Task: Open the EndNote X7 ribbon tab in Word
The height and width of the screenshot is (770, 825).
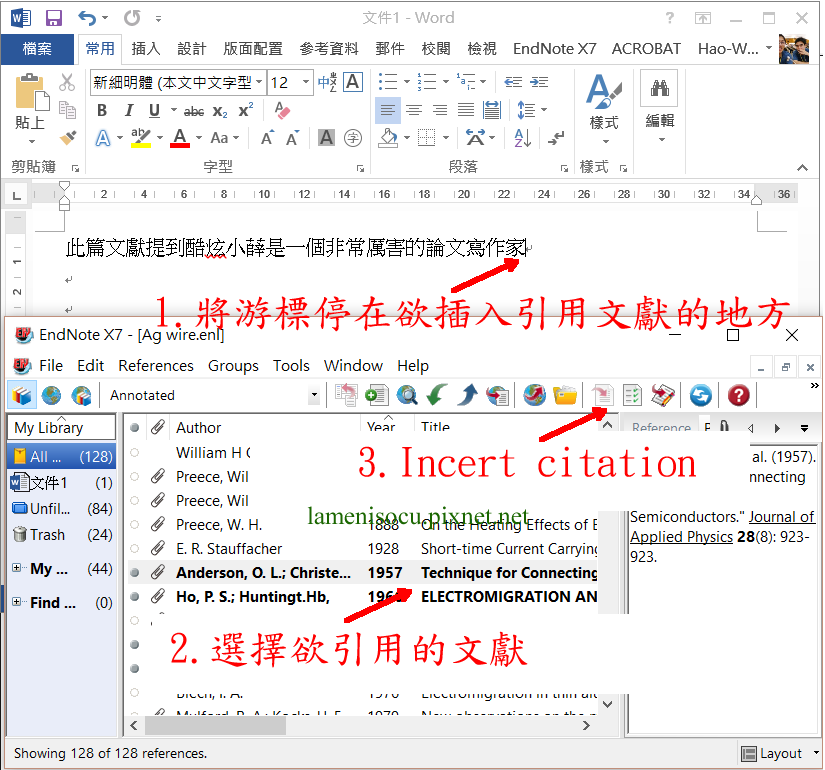Action: tap(555, 49)
